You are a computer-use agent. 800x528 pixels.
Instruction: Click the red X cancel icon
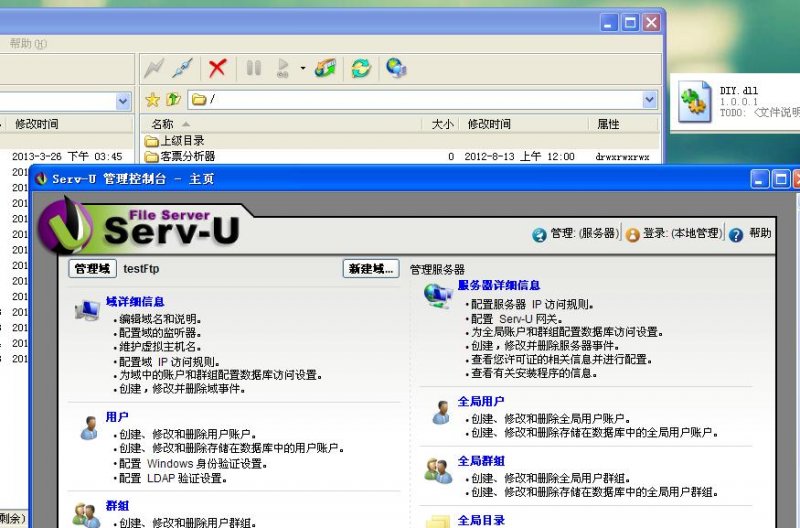pos(217,68)
